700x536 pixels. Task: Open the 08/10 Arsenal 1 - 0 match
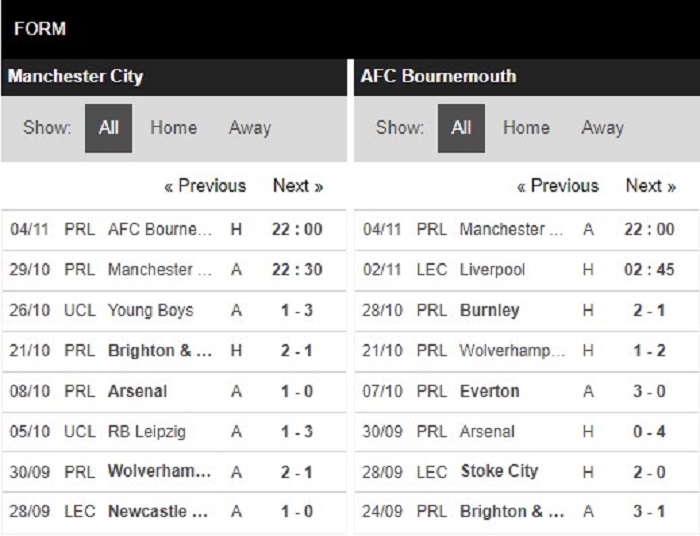pos(174,392)
